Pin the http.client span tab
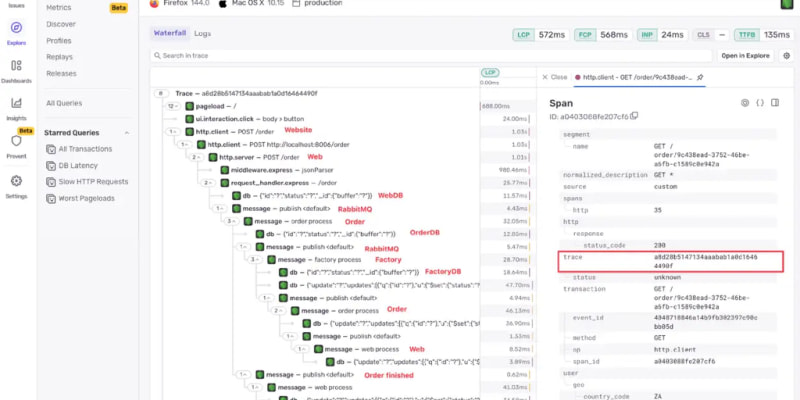Screen dimensions: 800x400 click(700, 77)
